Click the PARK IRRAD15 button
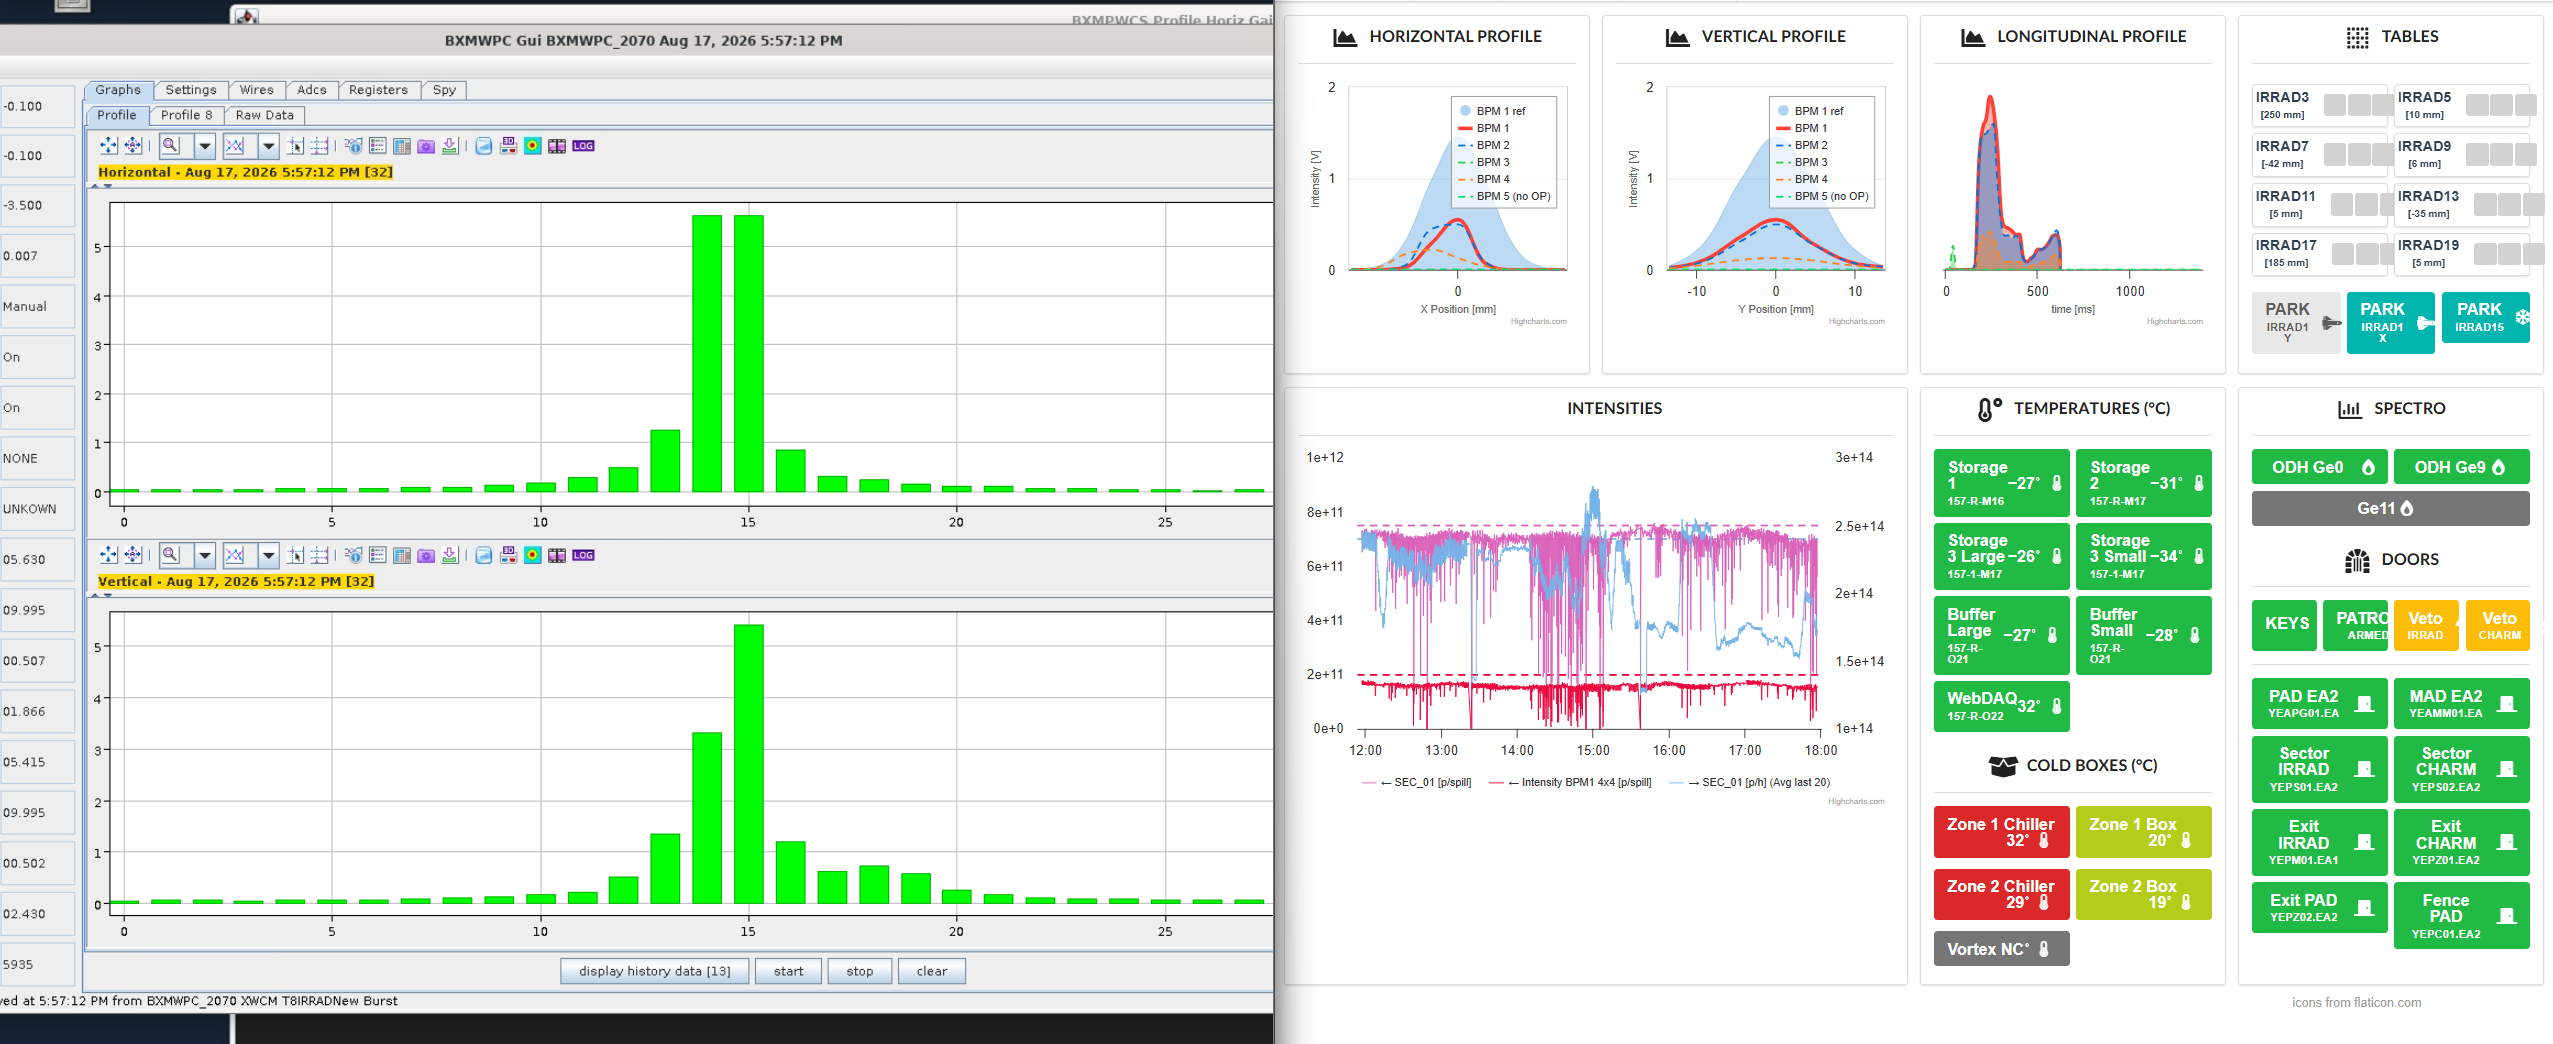This screenshot has height=1044, width=2553. [2485, 317]
